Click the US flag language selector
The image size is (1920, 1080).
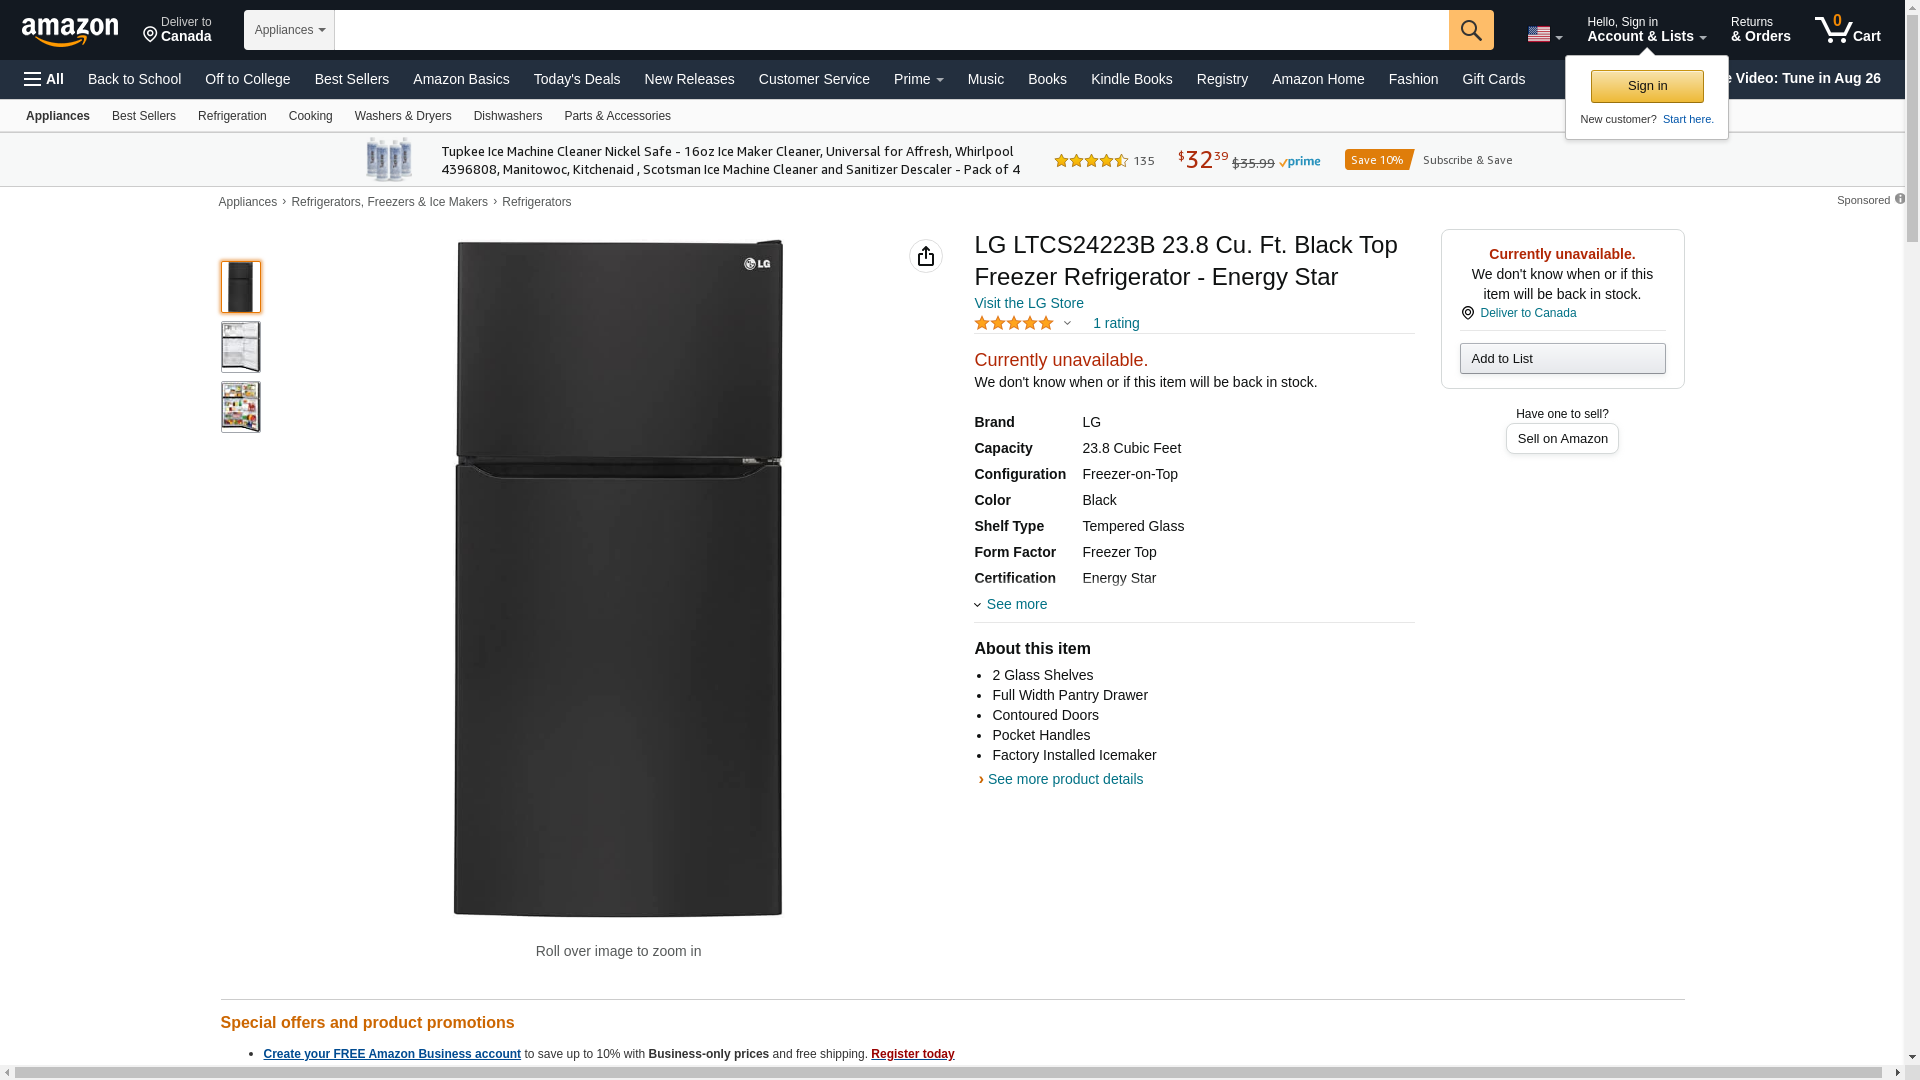[x=1544, y=34]
